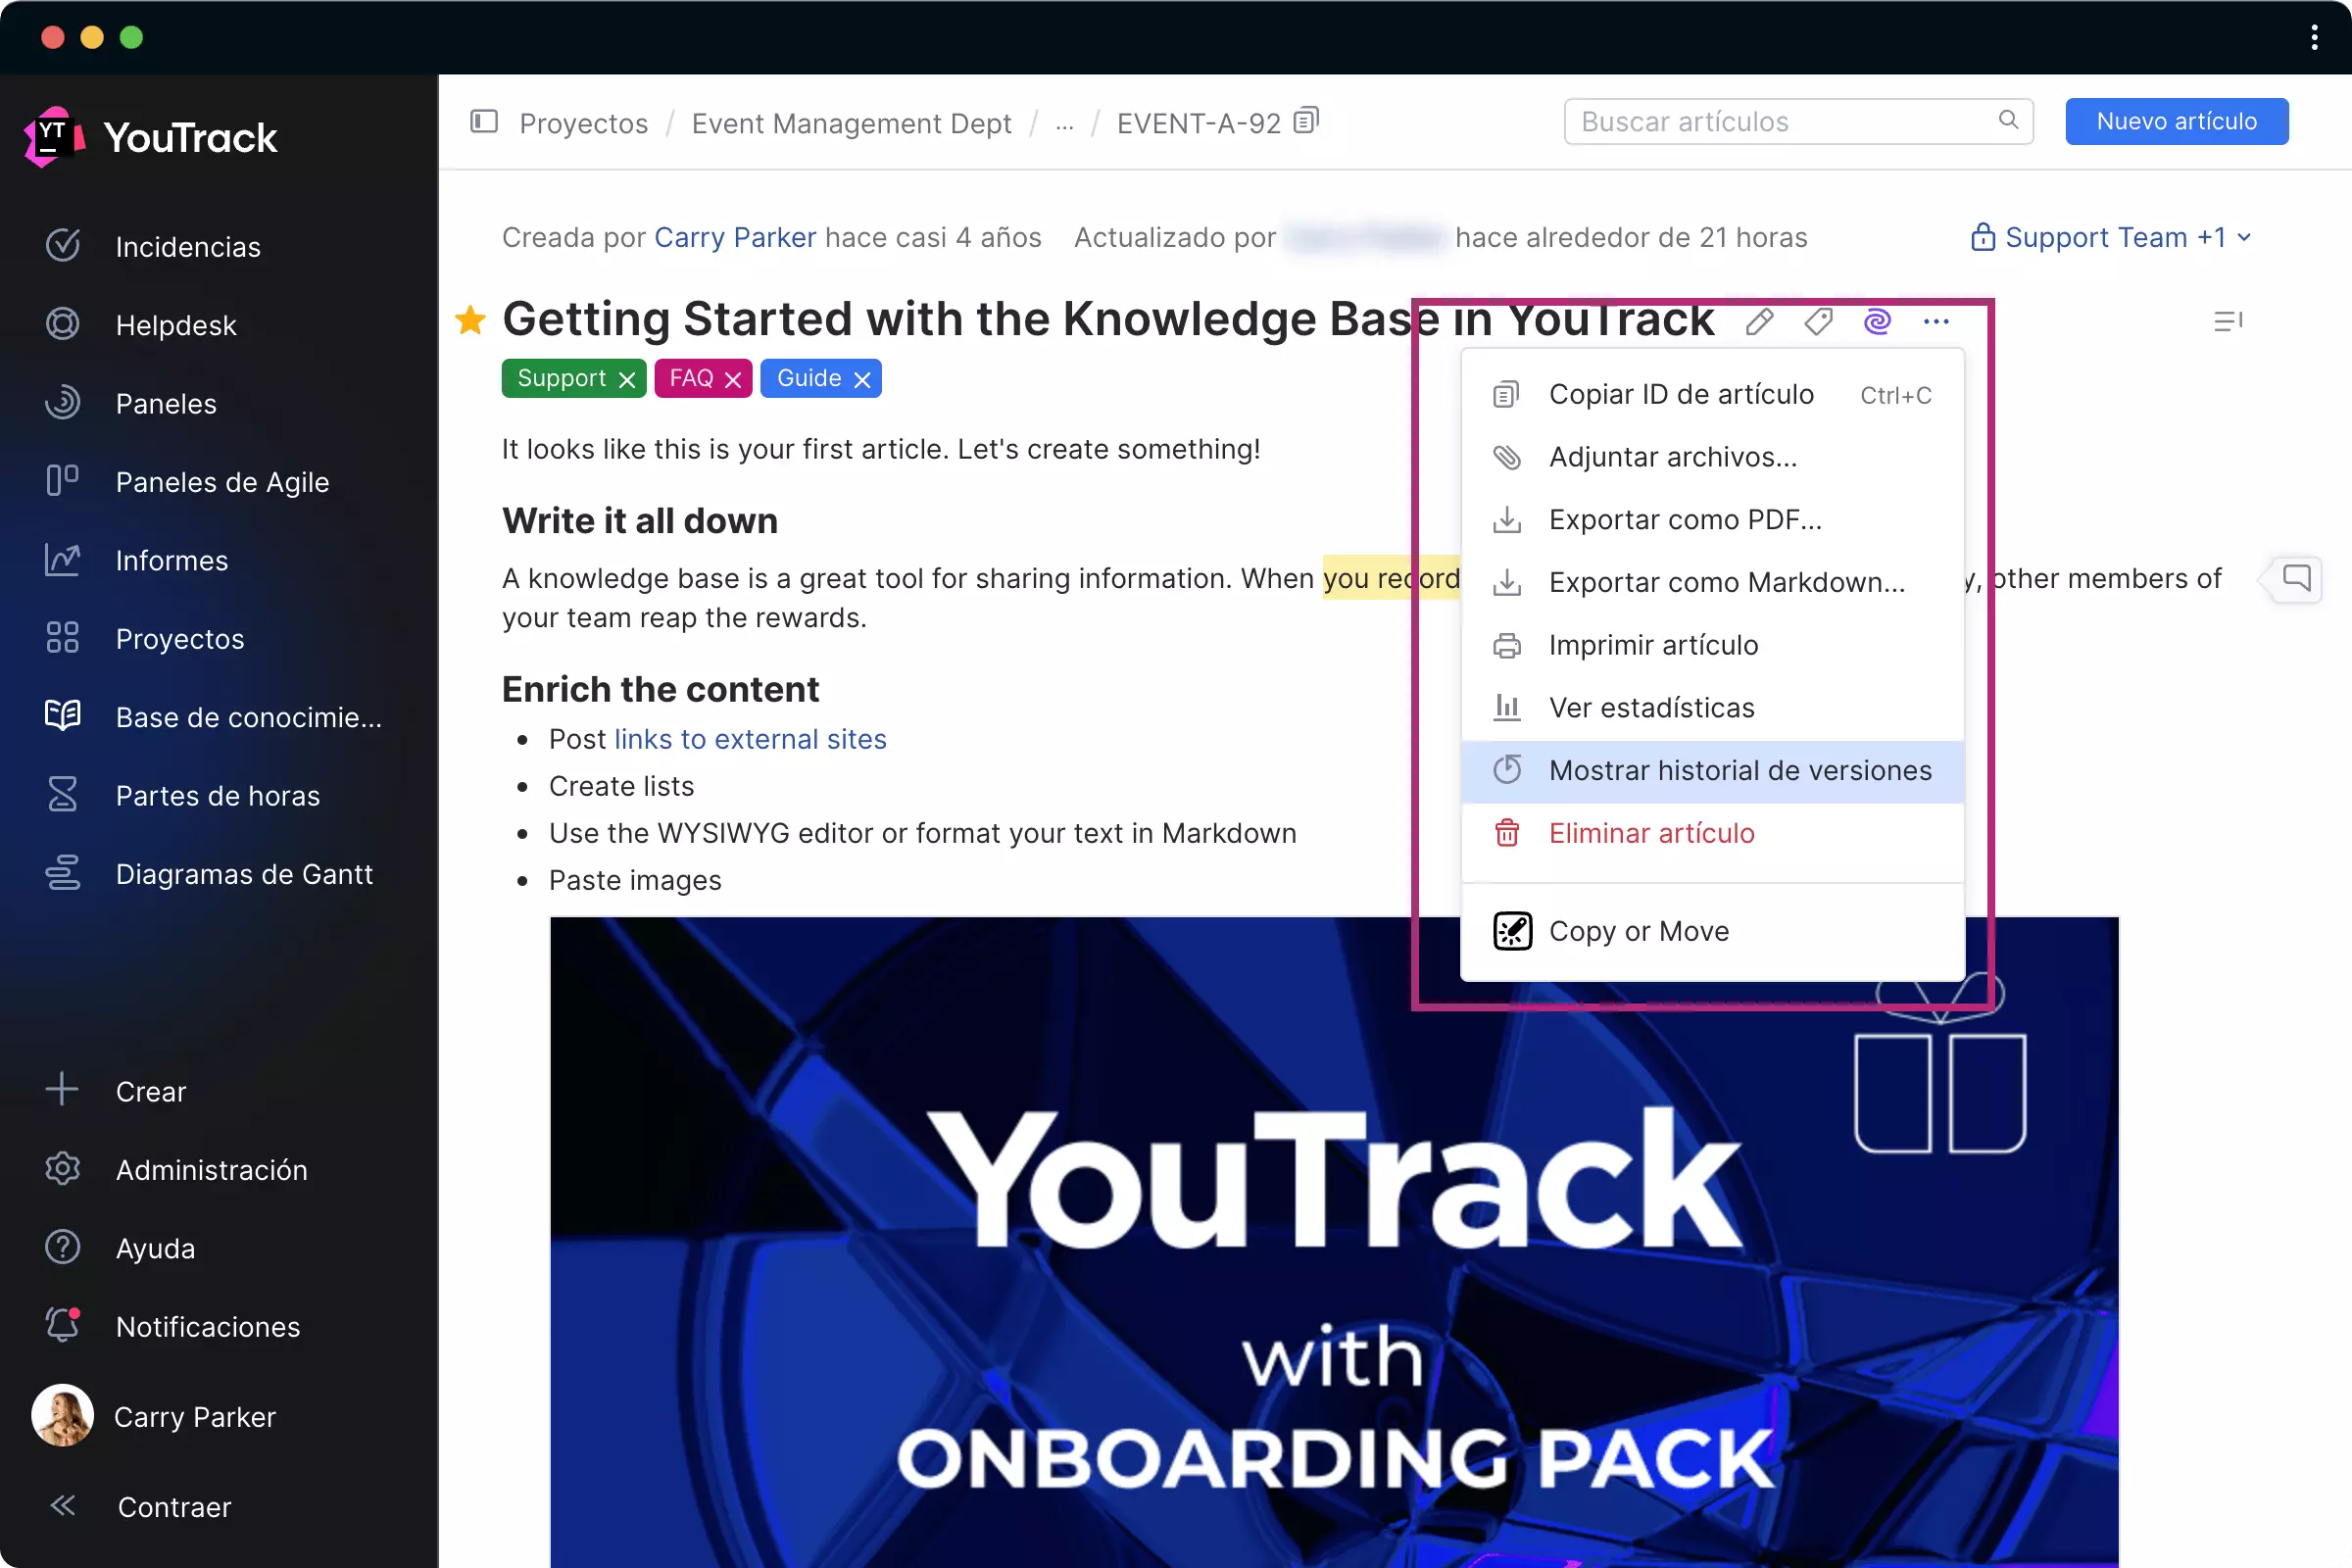Click the pencil edit article icon
Image resolution: width=2352 pixels, height=1568 pixels.
tap(1759, 322)
